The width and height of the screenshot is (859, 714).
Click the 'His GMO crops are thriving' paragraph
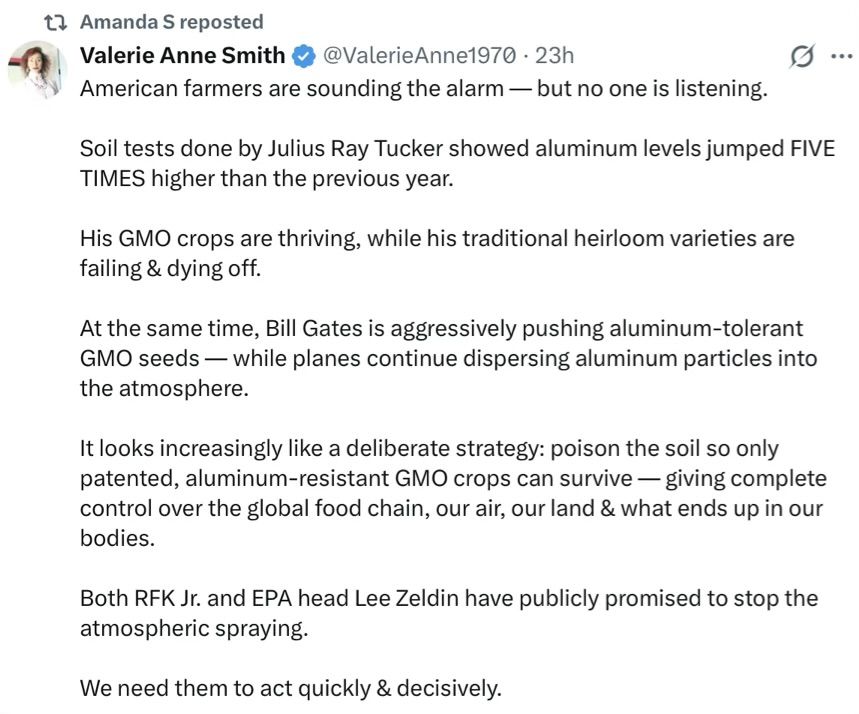click(436, 254)
